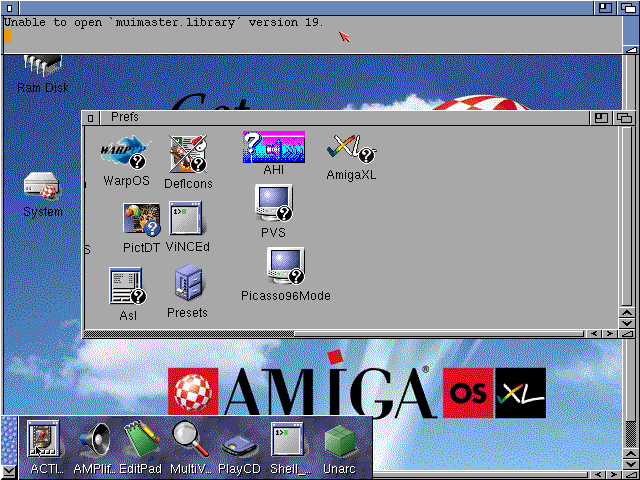Click Prefs window scroll right arrow
The image size is (640, 480).
[x=609, y=333]
